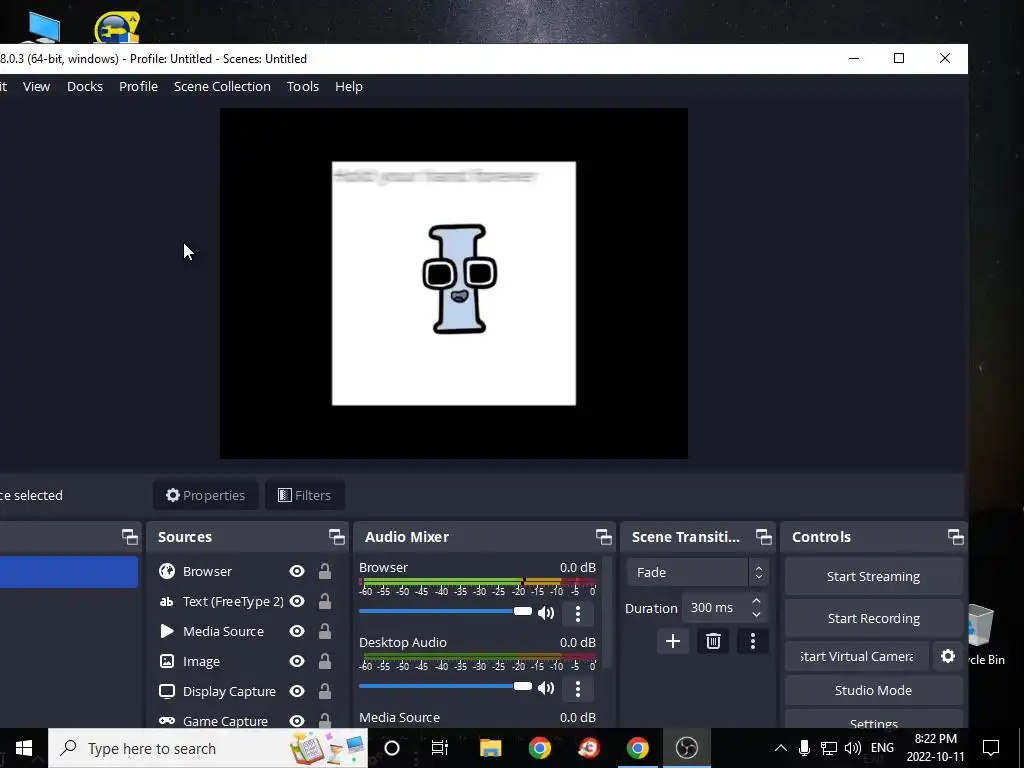
Task: Click the preview canvas image
Action: [x=454, y=283]
